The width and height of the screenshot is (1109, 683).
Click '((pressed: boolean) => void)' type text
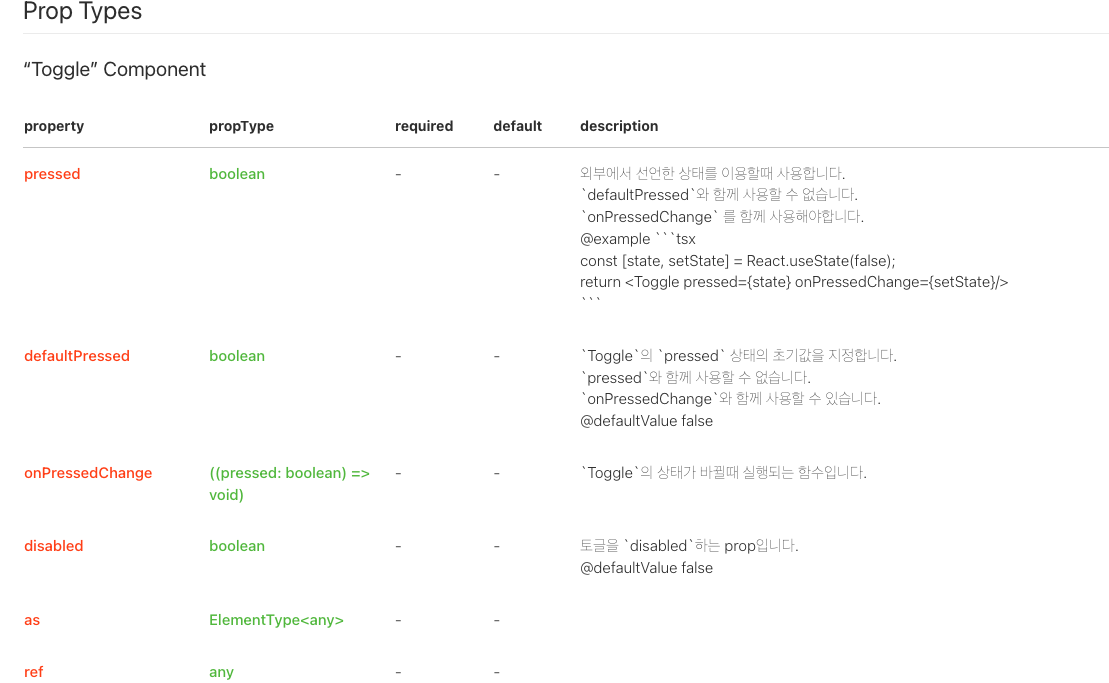289,484
